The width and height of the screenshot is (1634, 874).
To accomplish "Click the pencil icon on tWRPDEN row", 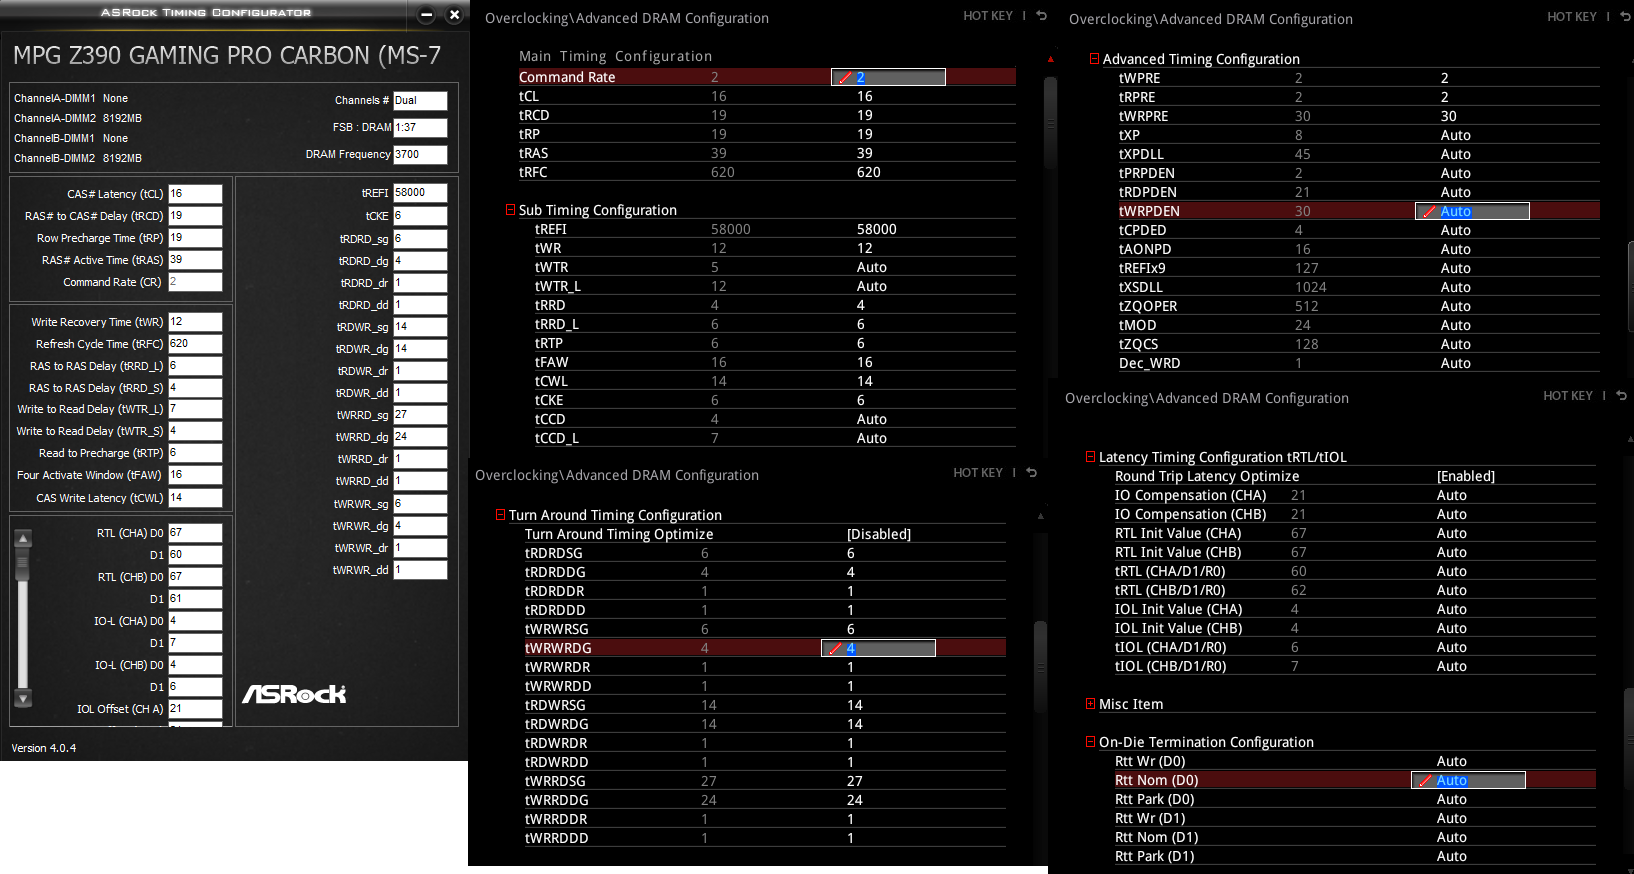I will [x=1429, y=211].
